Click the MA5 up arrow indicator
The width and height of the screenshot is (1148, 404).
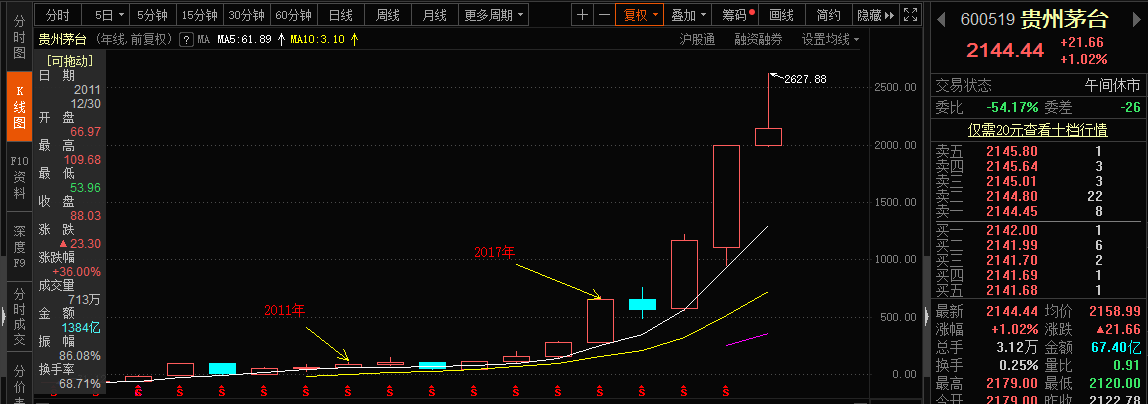click(280, 40)
